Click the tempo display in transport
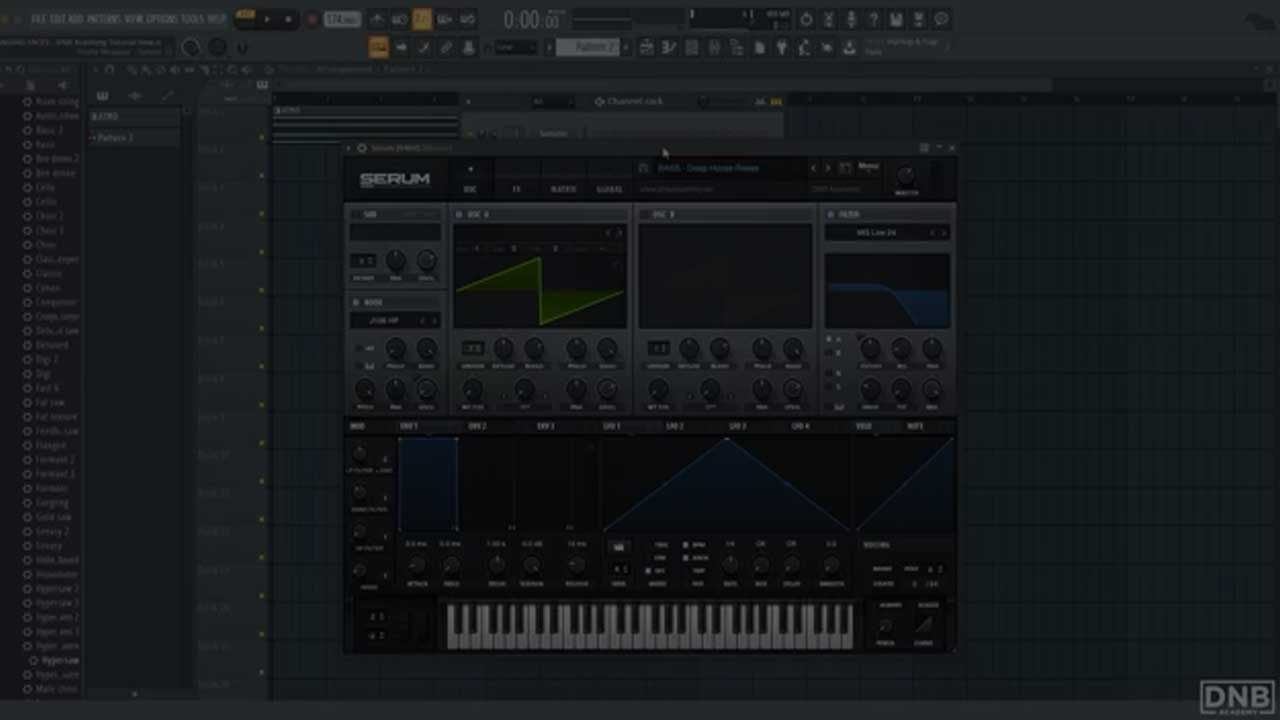This screenshot has width=1280, height=720. tap(342, 19)
